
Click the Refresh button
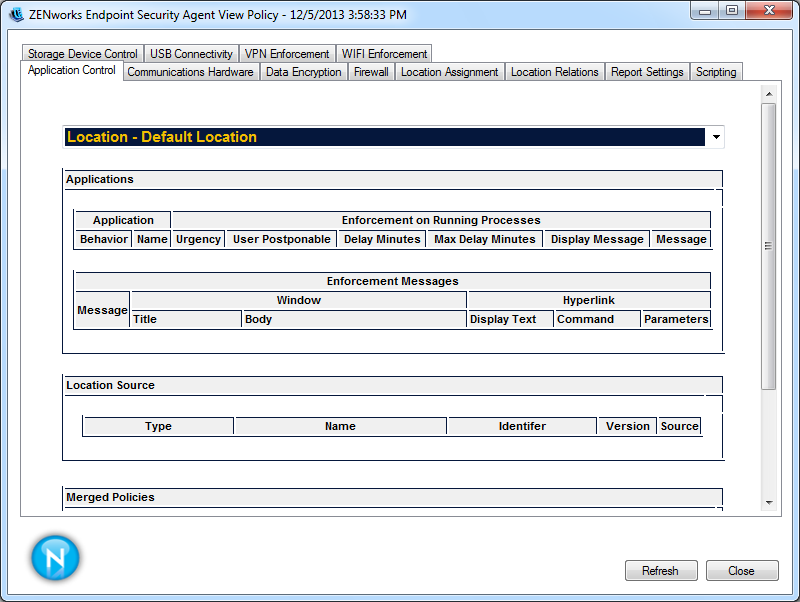point(661,570)
